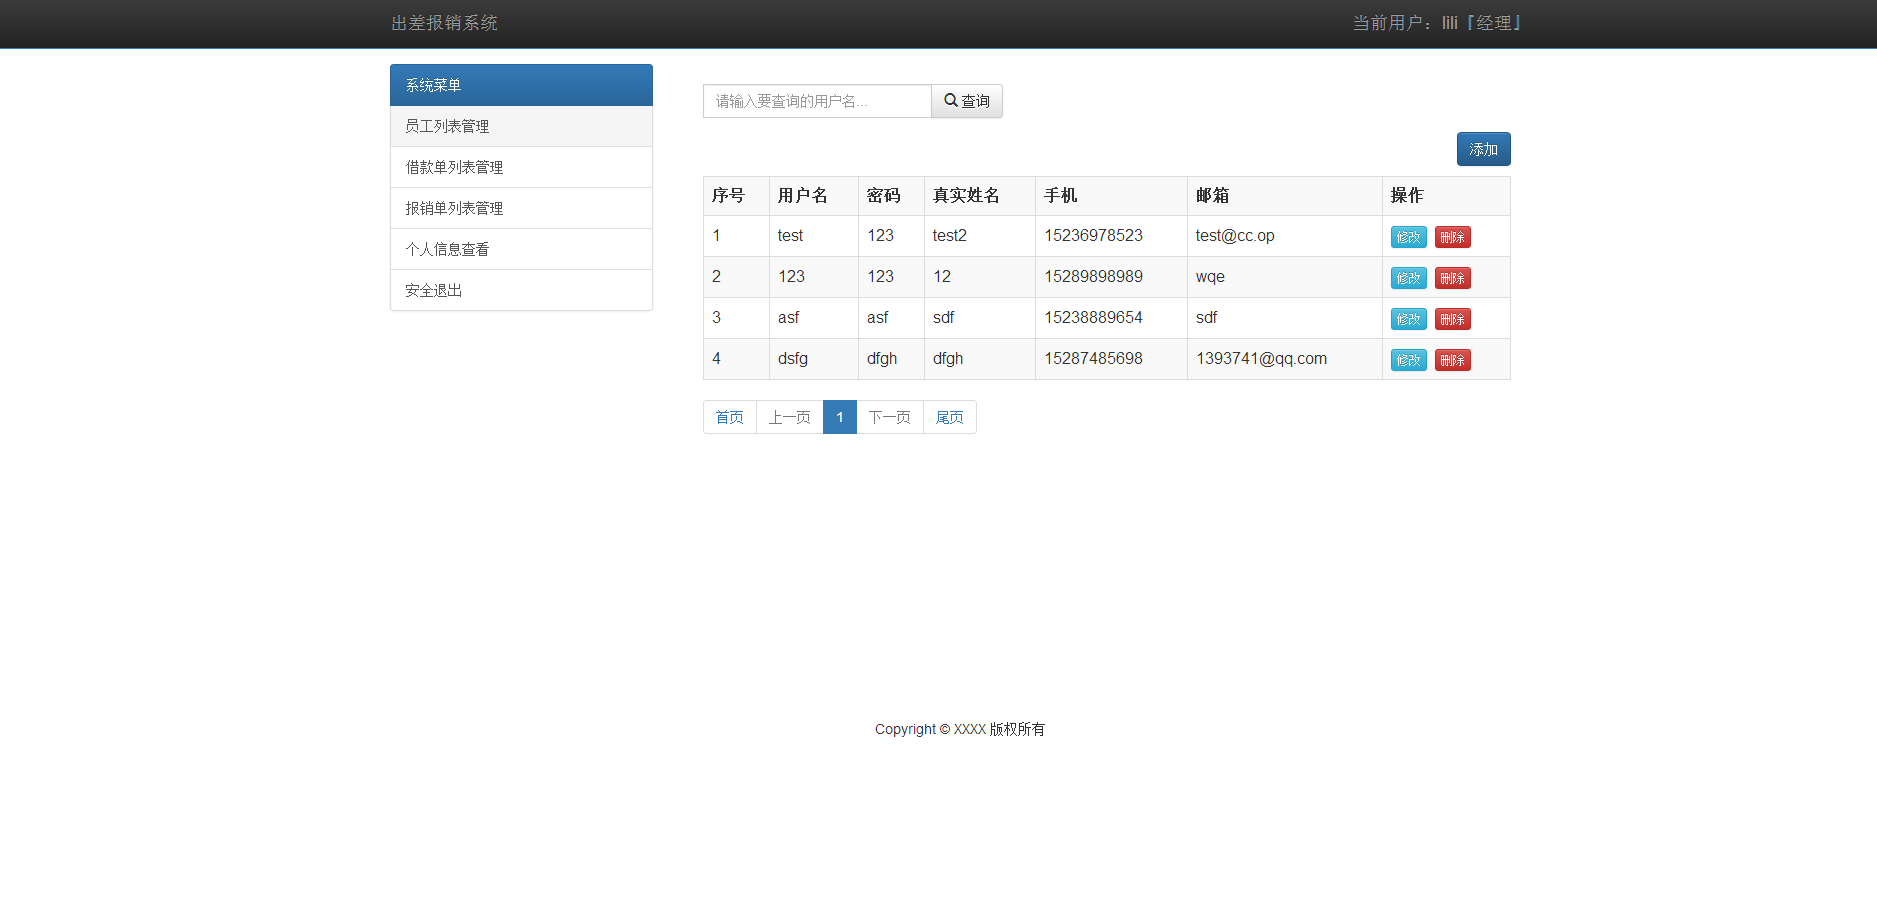This screenshot has height=903, width=1877.
Task: Click email test@cc.op
Action: point(1235,236)
